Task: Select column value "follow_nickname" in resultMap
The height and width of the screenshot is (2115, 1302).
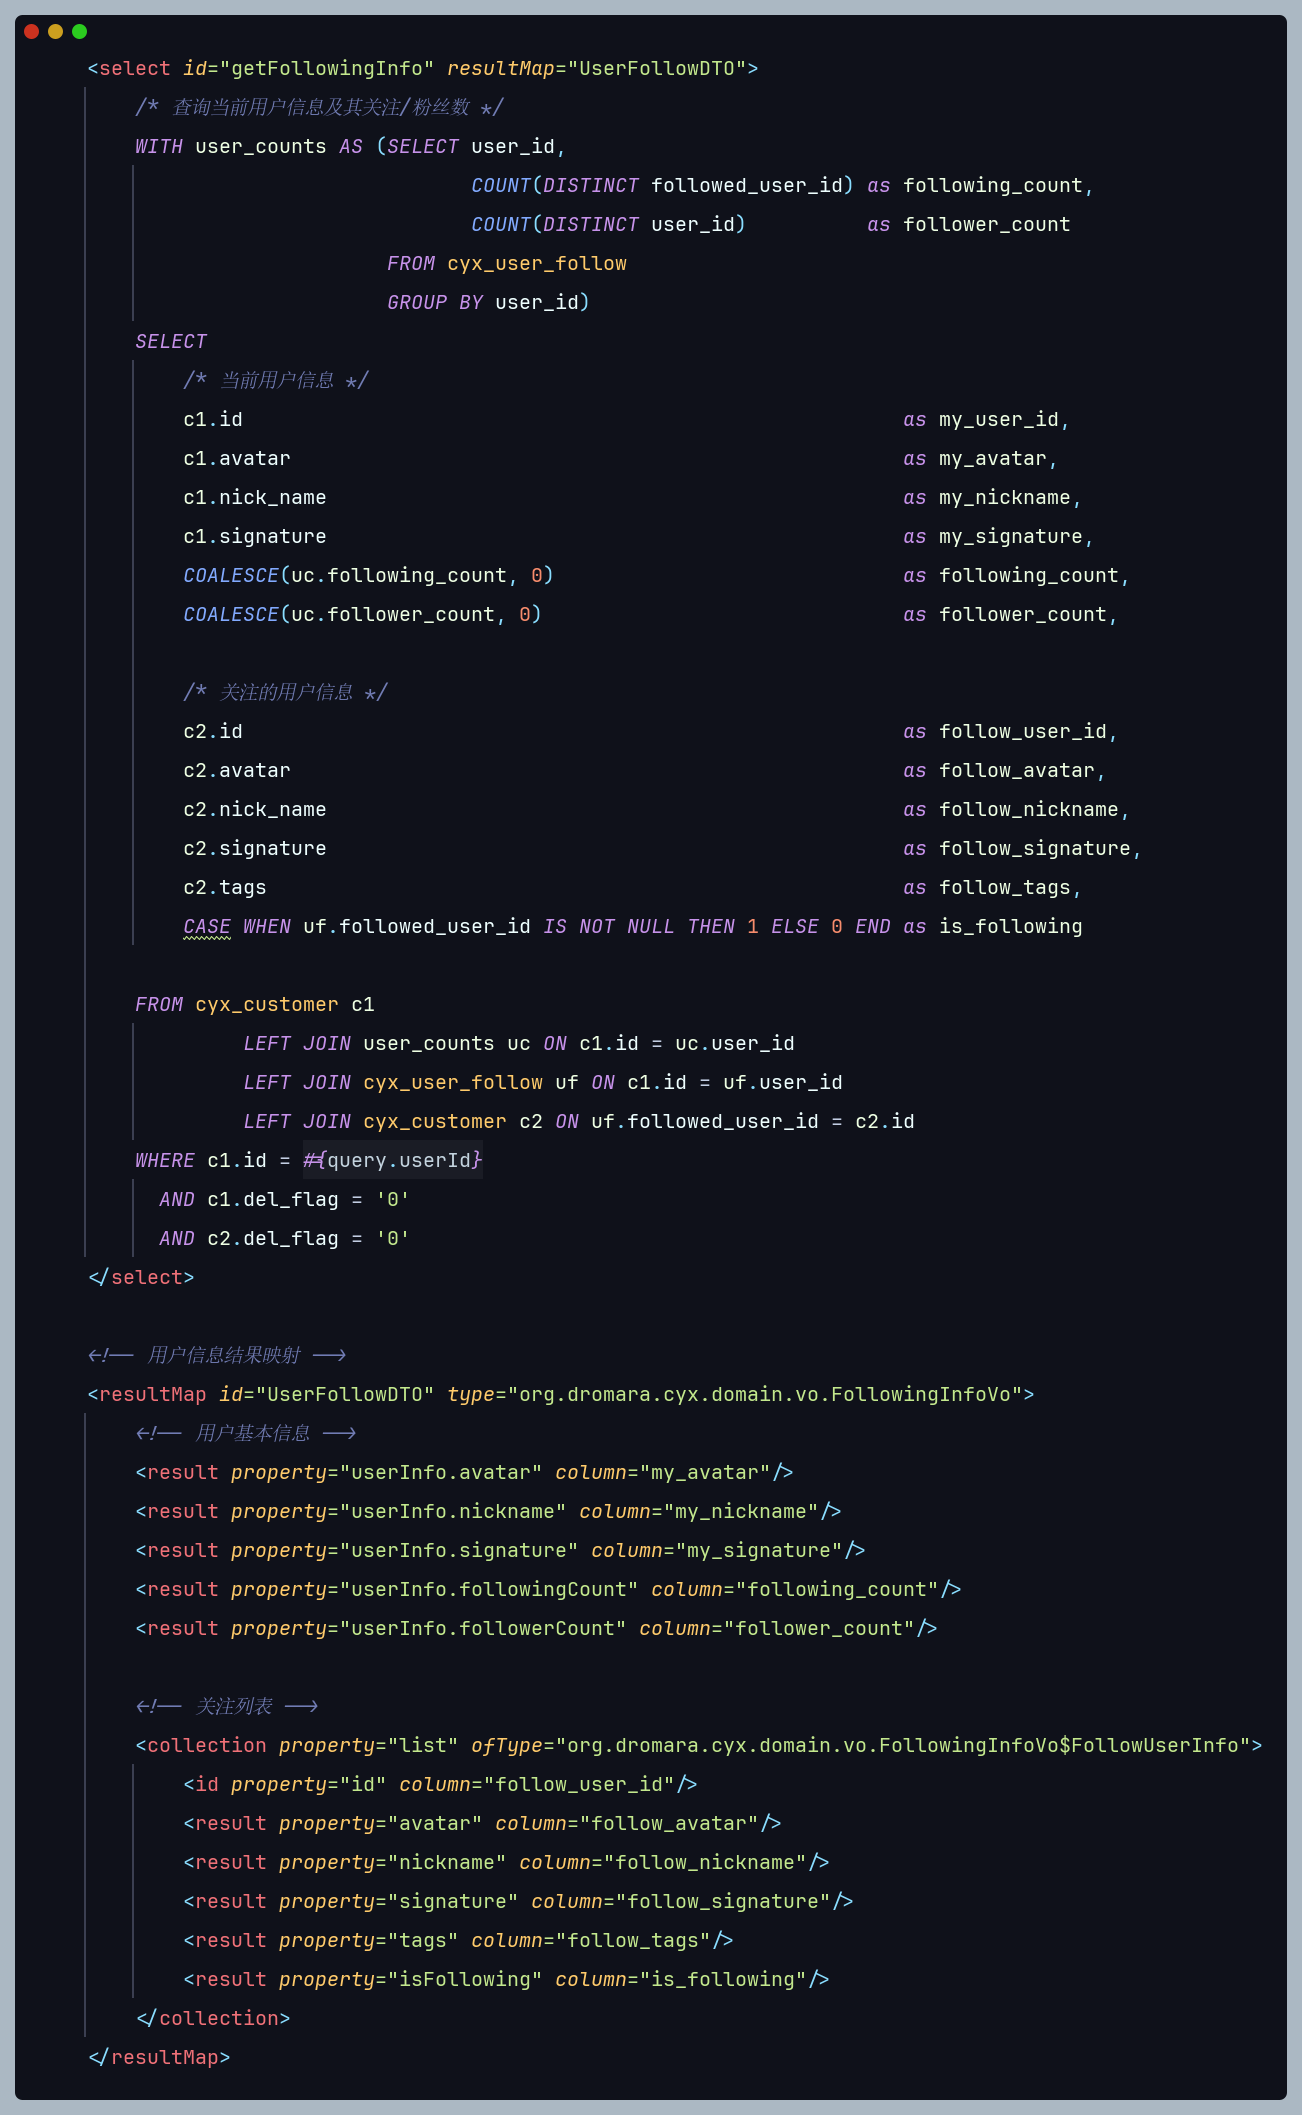Action: pos(705,1862)
